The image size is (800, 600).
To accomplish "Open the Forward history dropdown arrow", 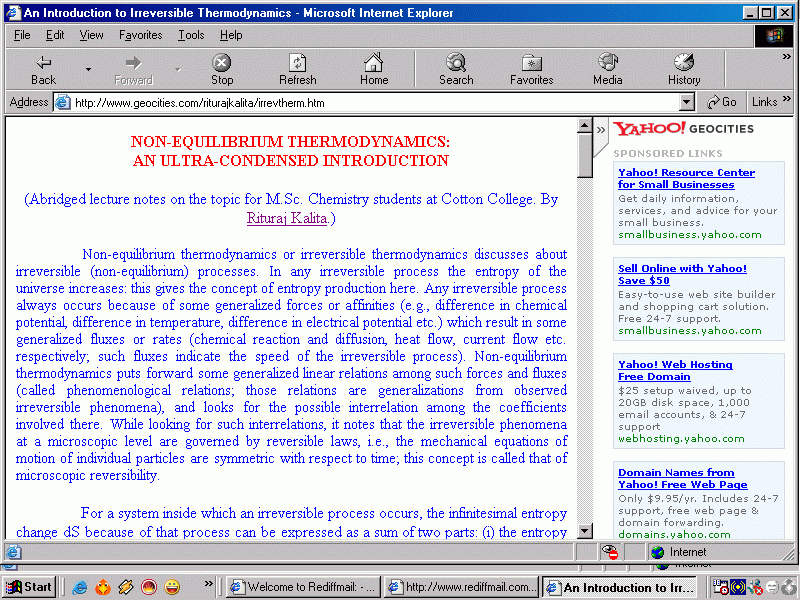I will [178, 69].
